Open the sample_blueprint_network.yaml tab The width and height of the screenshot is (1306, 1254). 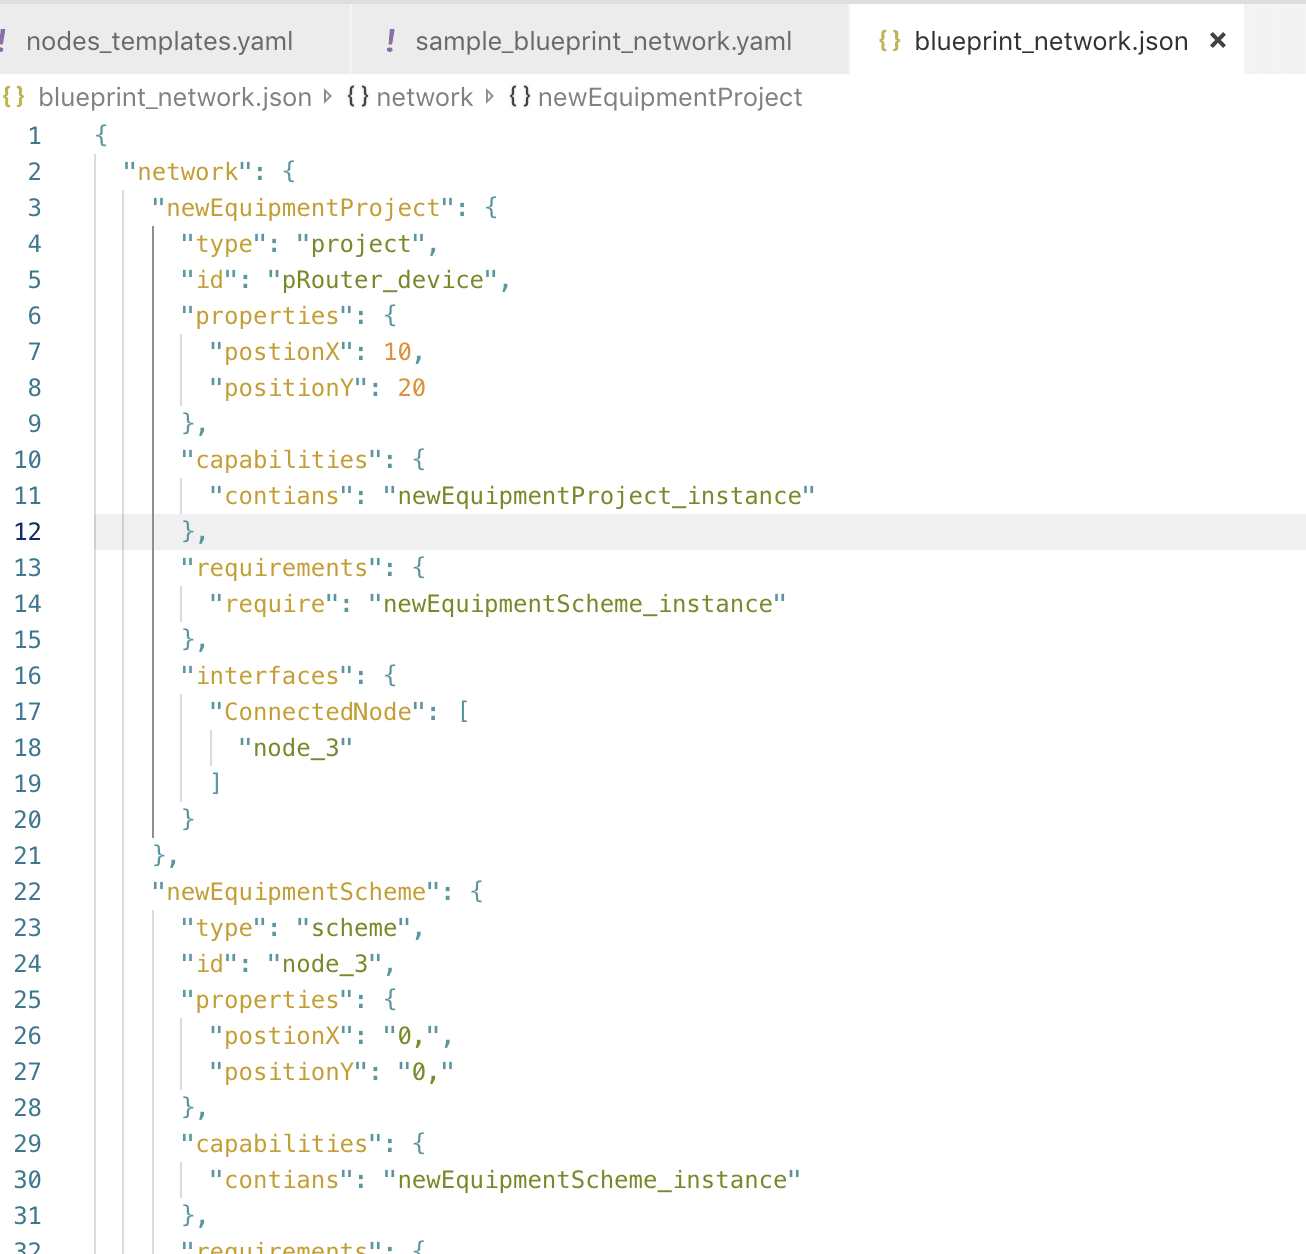coord(603,41)
